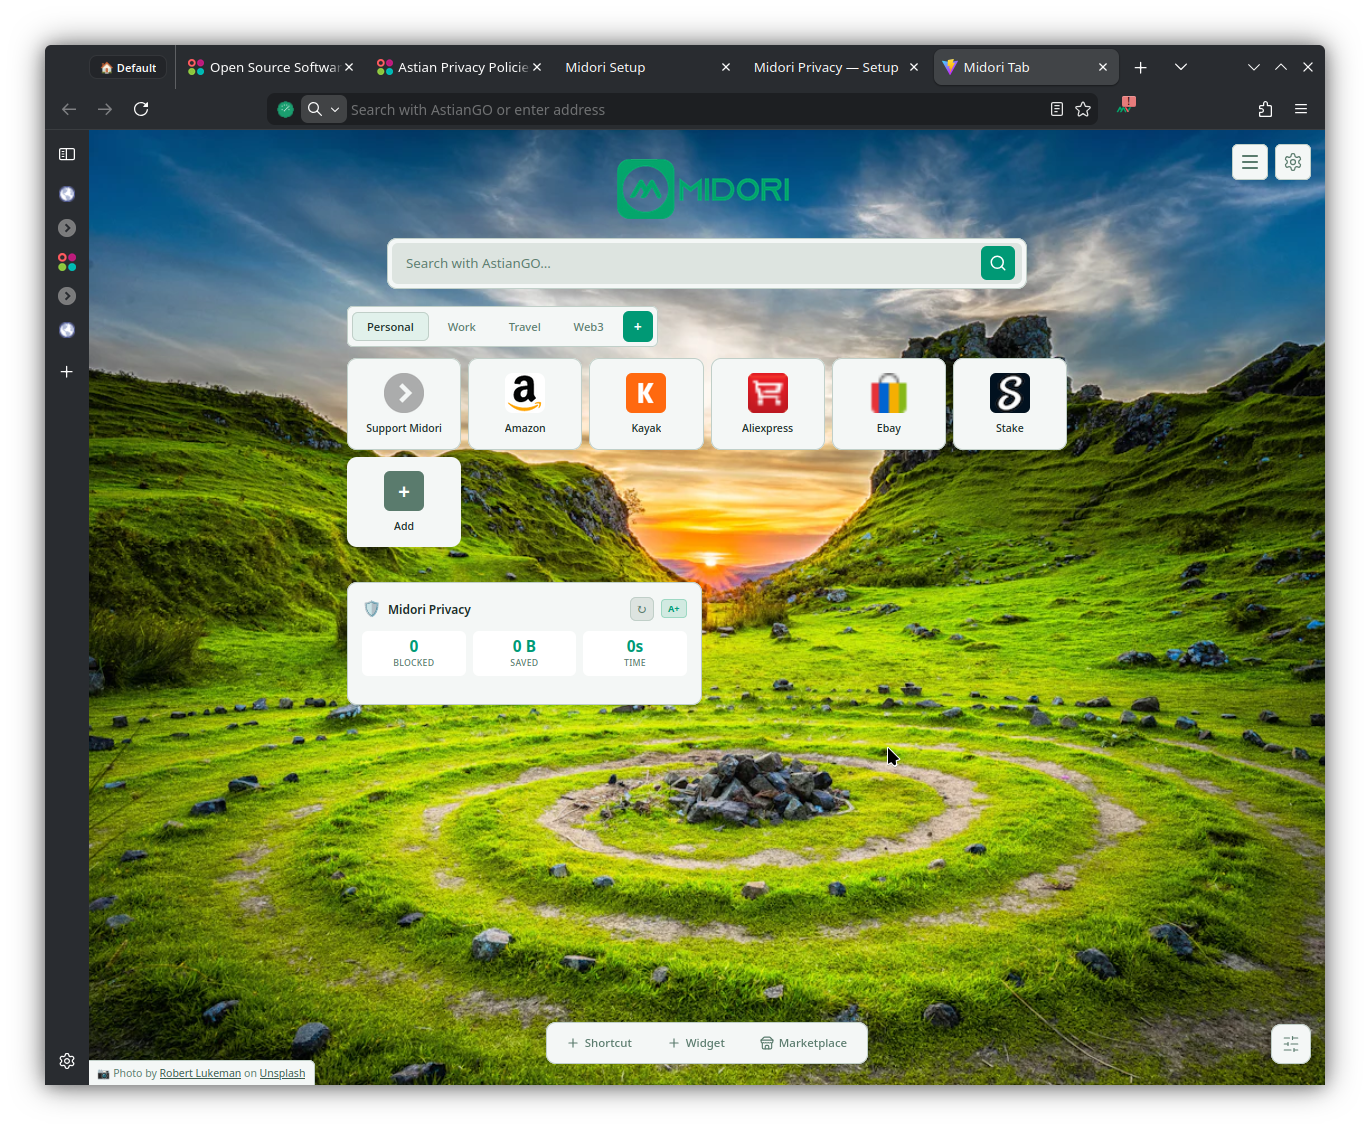1370x1130 pixels.
Task: Click the green search button
Action: tap(998, 263)
